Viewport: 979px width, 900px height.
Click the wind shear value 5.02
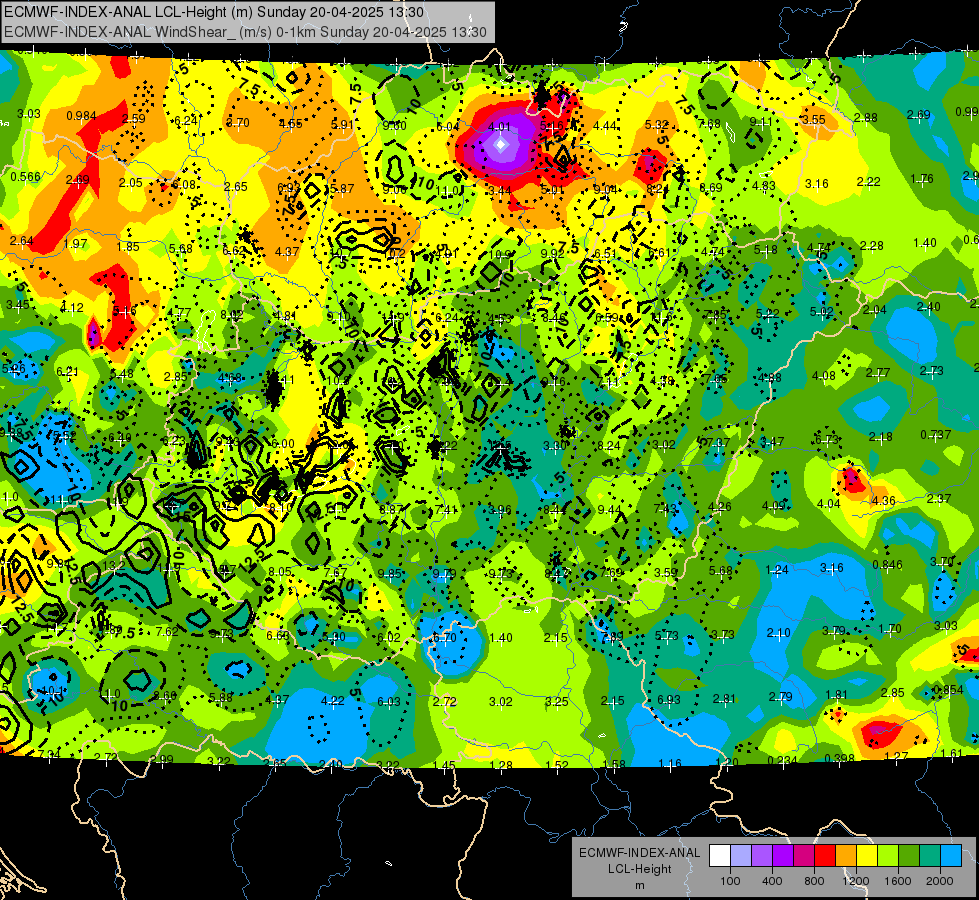point(821,311)
